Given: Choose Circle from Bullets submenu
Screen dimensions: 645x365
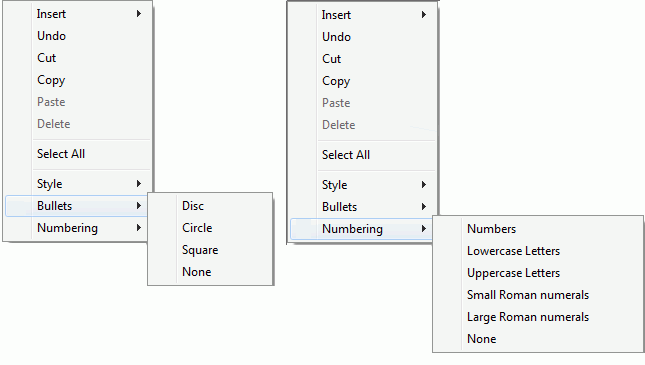Looking at the screenshot, I should [210, 228].
